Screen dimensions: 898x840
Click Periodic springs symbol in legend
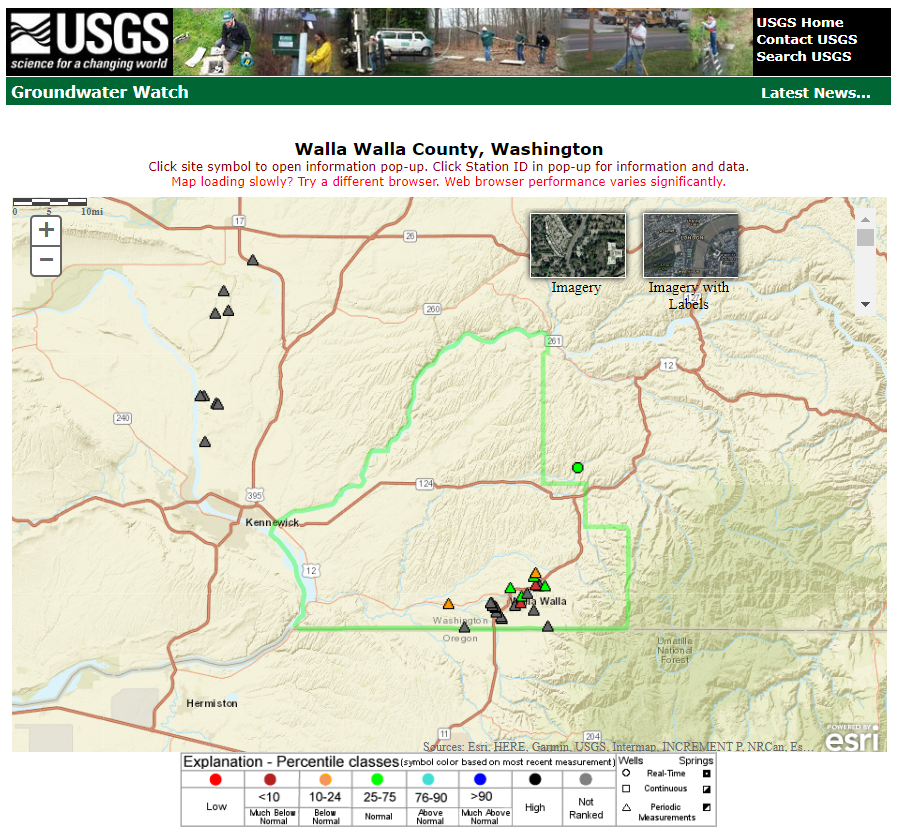tap(707, 807)
